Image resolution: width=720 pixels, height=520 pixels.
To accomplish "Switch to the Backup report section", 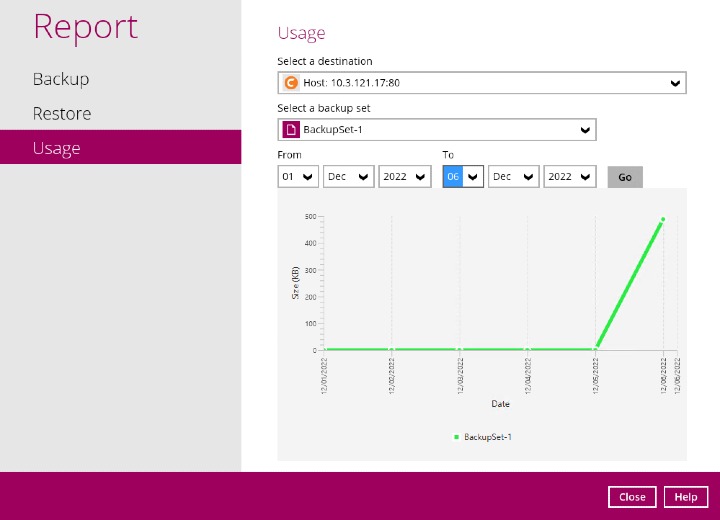I will (61, 79).
